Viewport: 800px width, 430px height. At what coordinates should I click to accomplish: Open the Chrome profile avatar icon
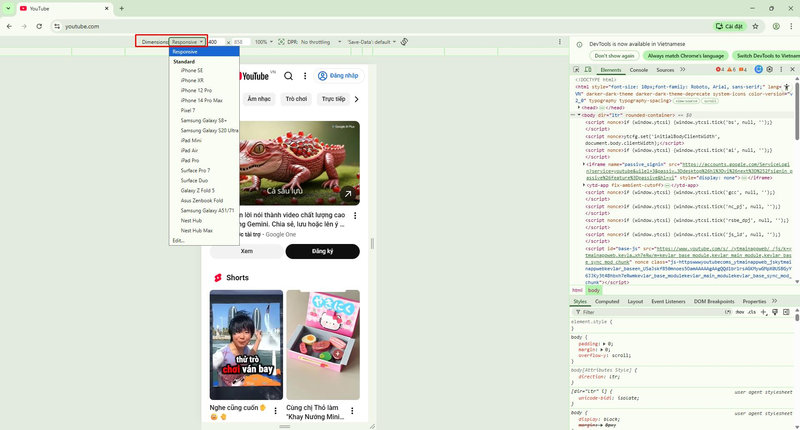coord(776,26)
